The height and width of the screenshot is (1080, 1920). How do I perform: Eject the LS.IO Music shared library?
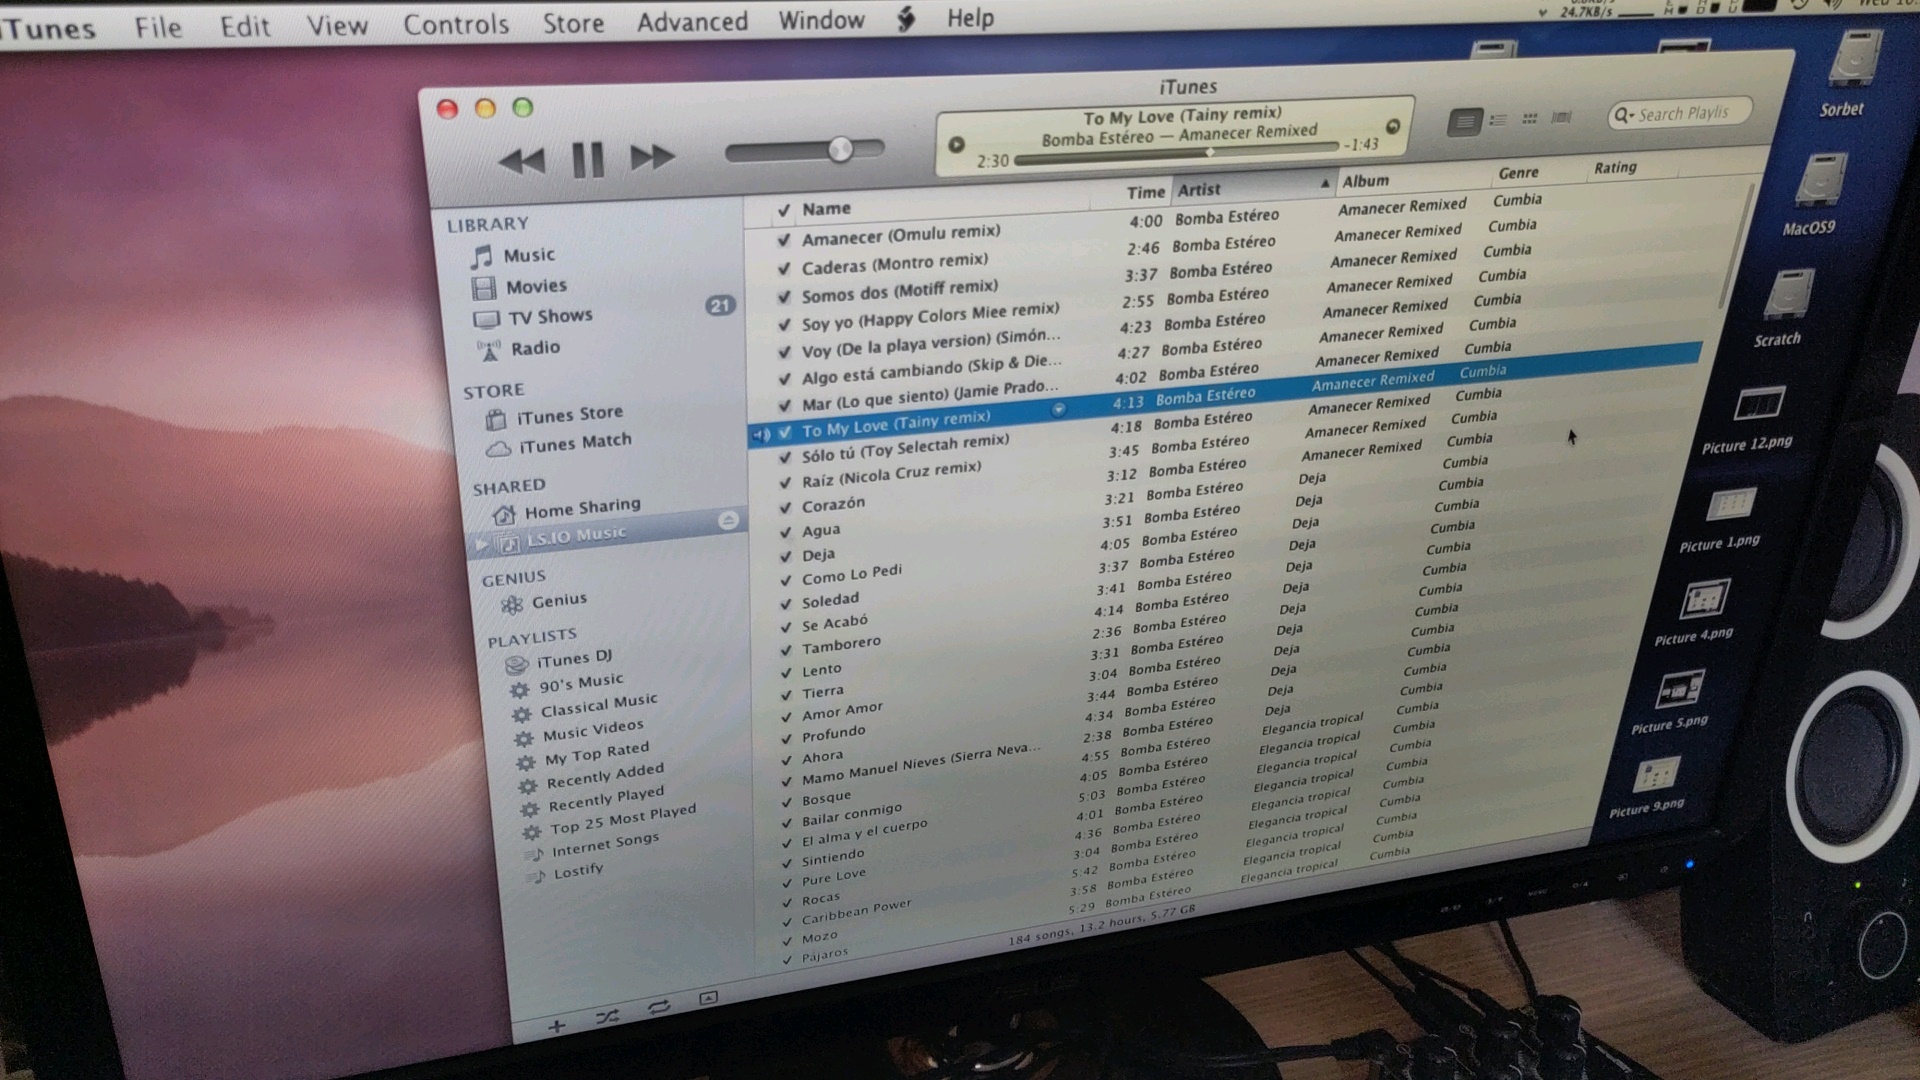point(728,520)
